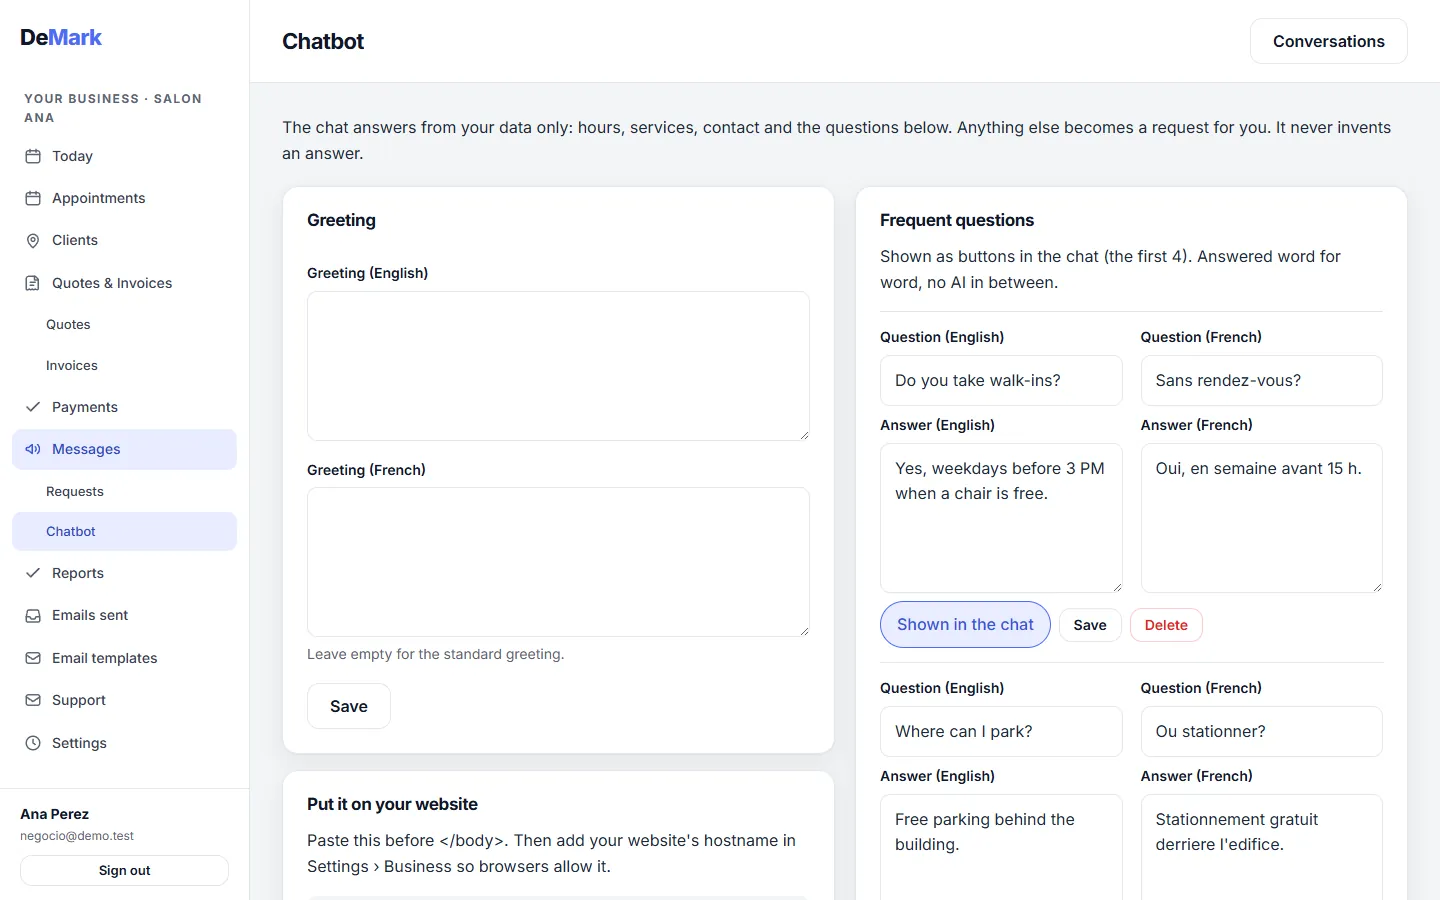Focus the Greeting (English) text area
This screenshot has height=900, width=1440.
558,366
